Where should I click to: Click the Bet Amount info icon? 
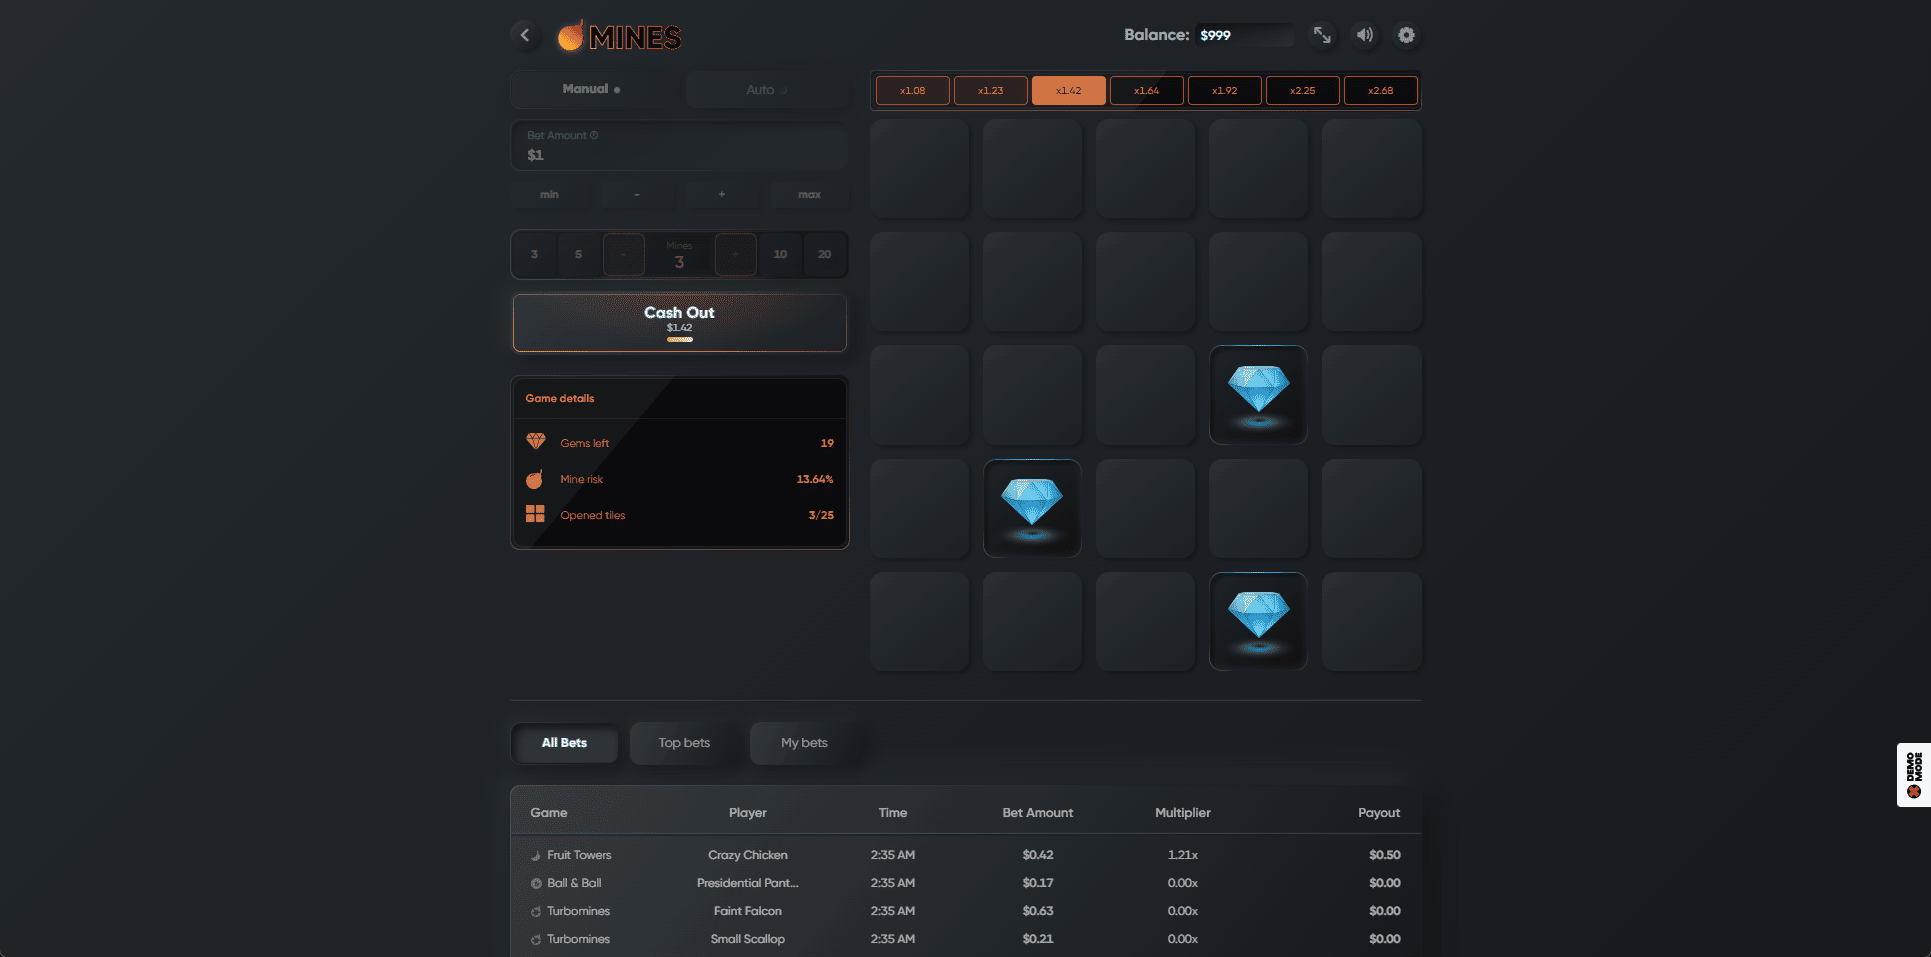click(594, 135)
